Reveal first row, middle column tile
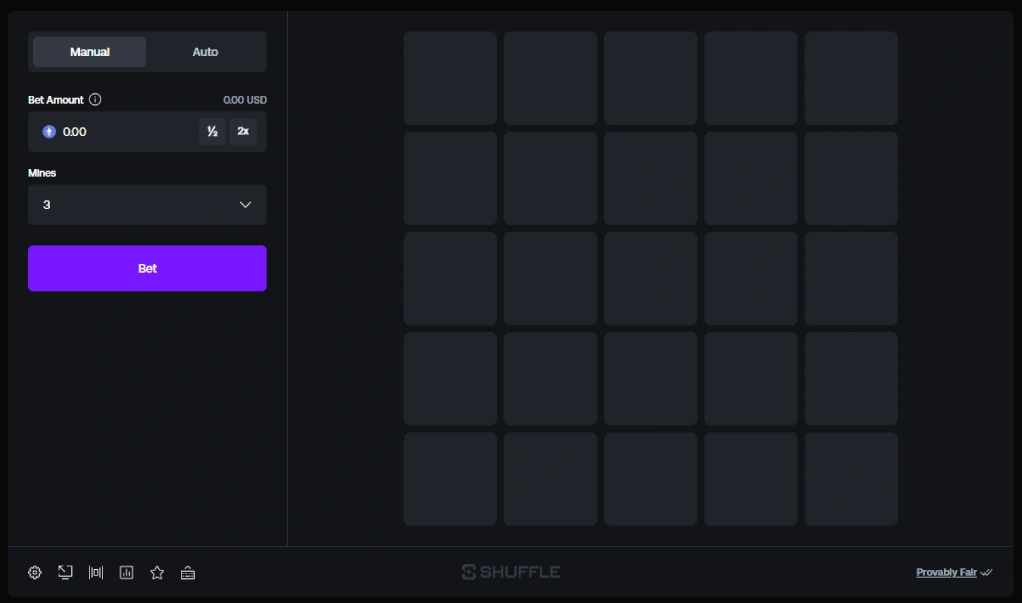The image size is (1022, 603). (650, 78)
